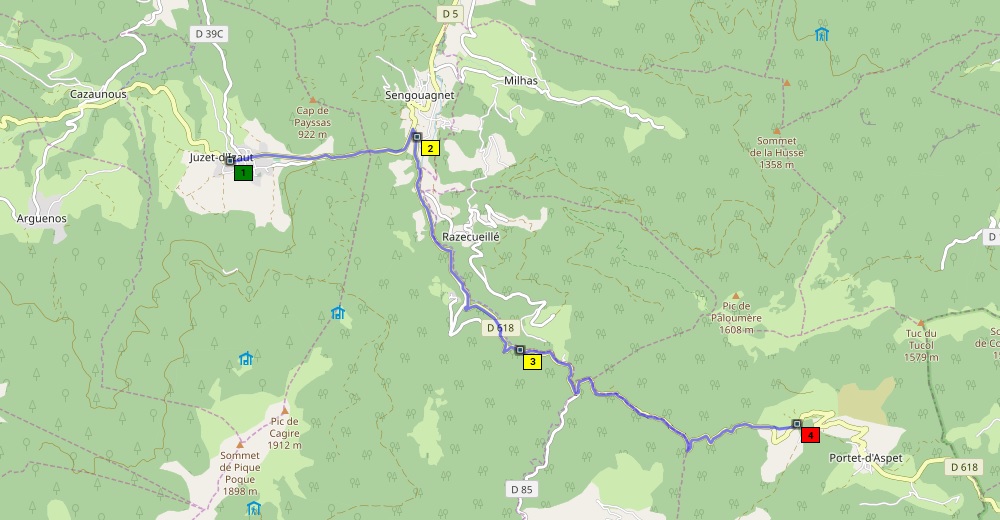Click shelter icon at top right of map

click(821, 34)
